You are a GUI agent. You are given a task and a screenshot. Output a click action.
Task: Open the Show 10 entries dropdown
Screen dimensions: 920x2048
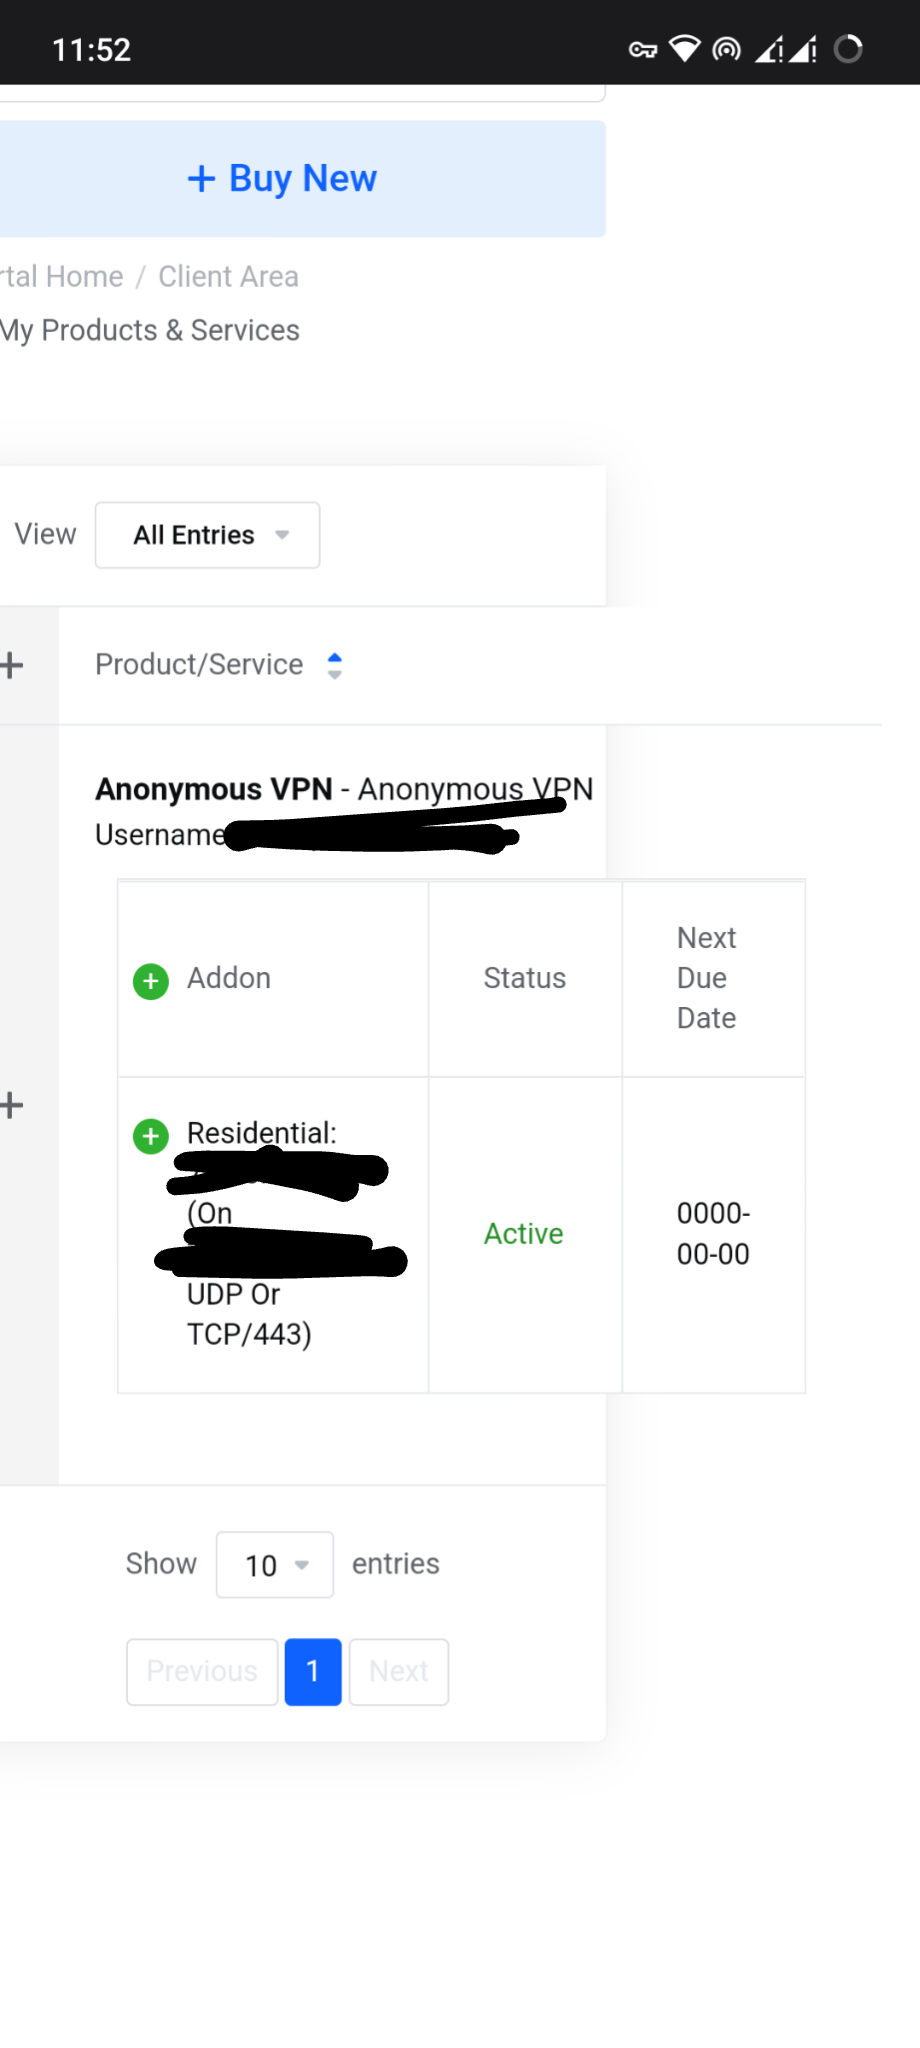tap(275, 1565)
